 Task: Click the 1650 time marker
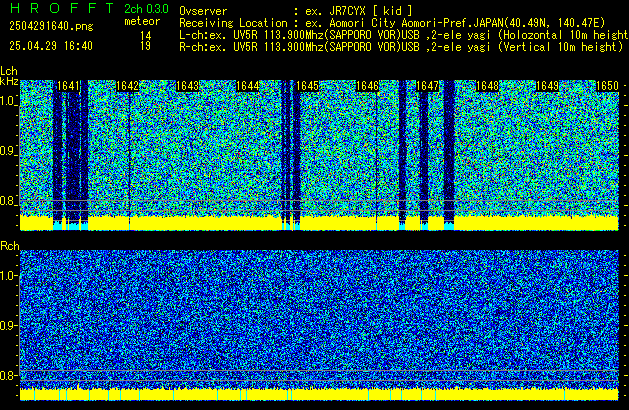point(607,86)
